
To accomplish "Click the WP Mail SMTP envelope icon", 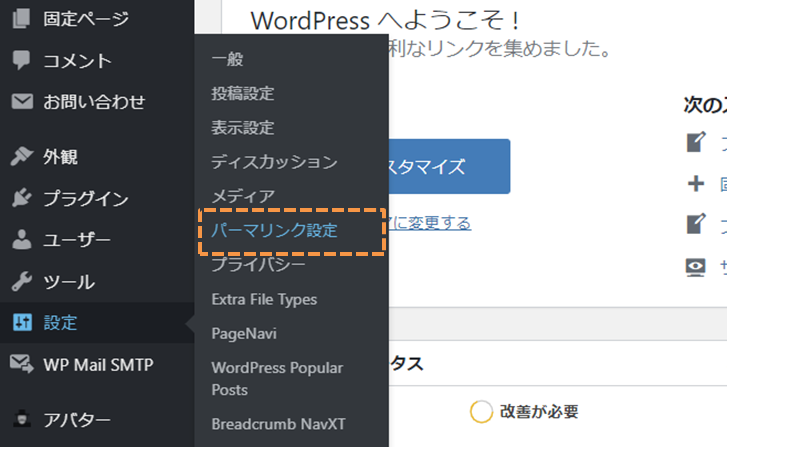I will [x=22, y=364].
